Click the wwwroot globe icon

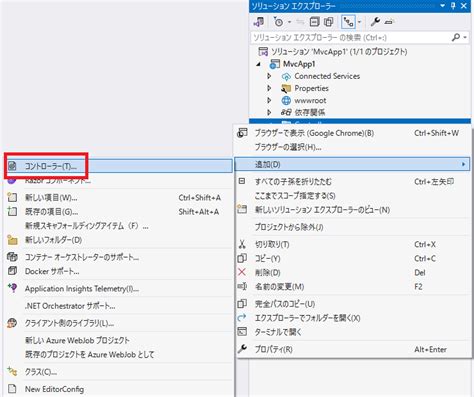tap(286, 100)
